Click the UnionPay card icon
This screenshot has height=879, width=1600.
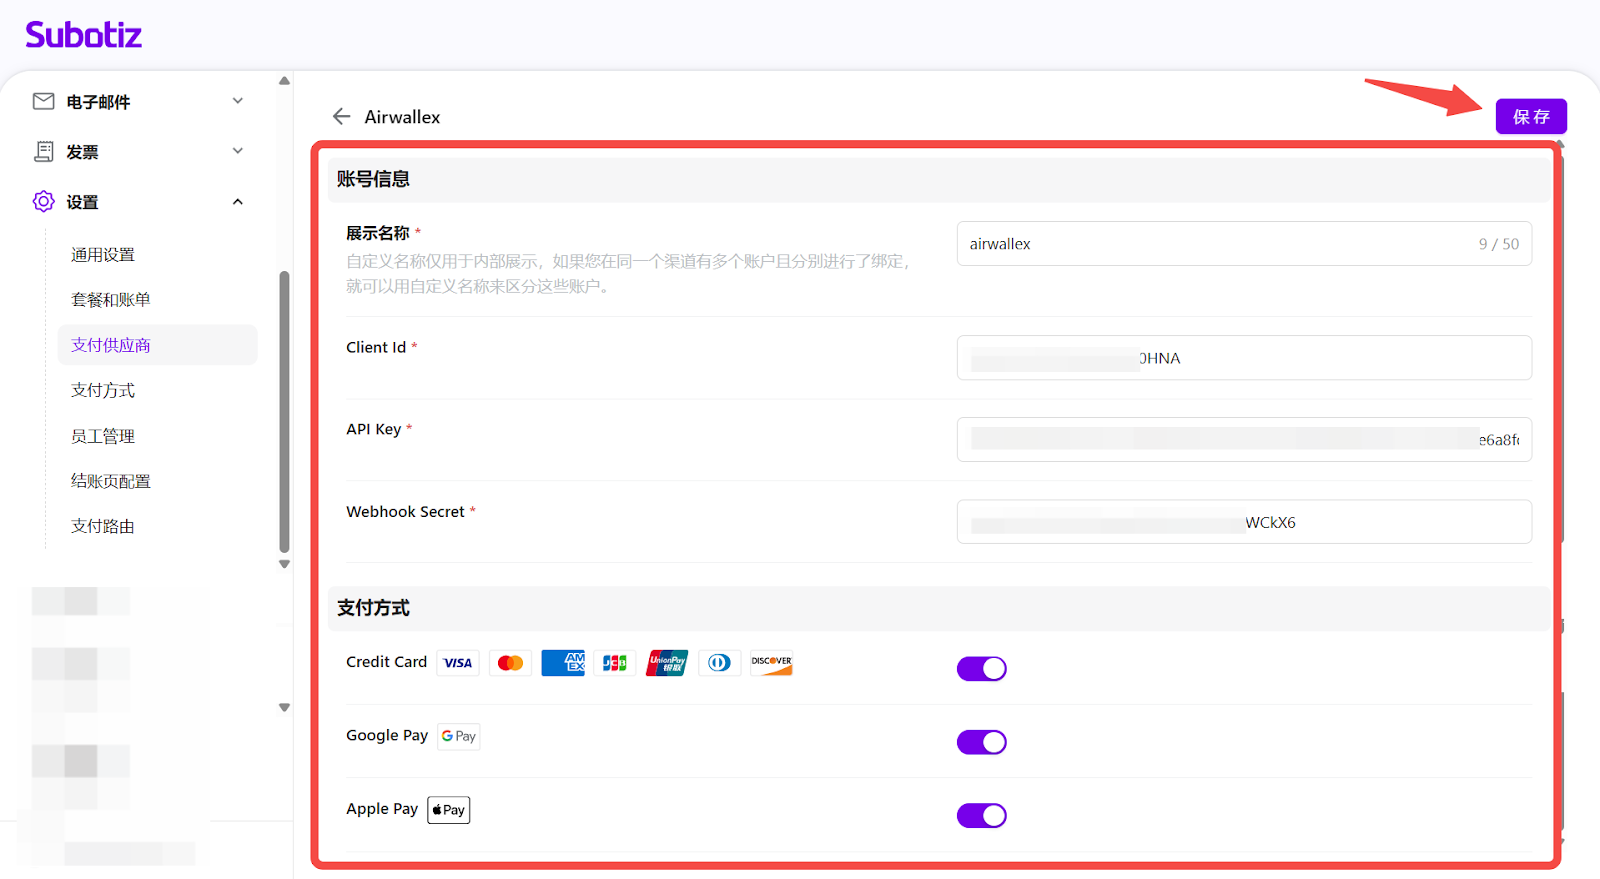pyautogui.click(x=667, y=663)
